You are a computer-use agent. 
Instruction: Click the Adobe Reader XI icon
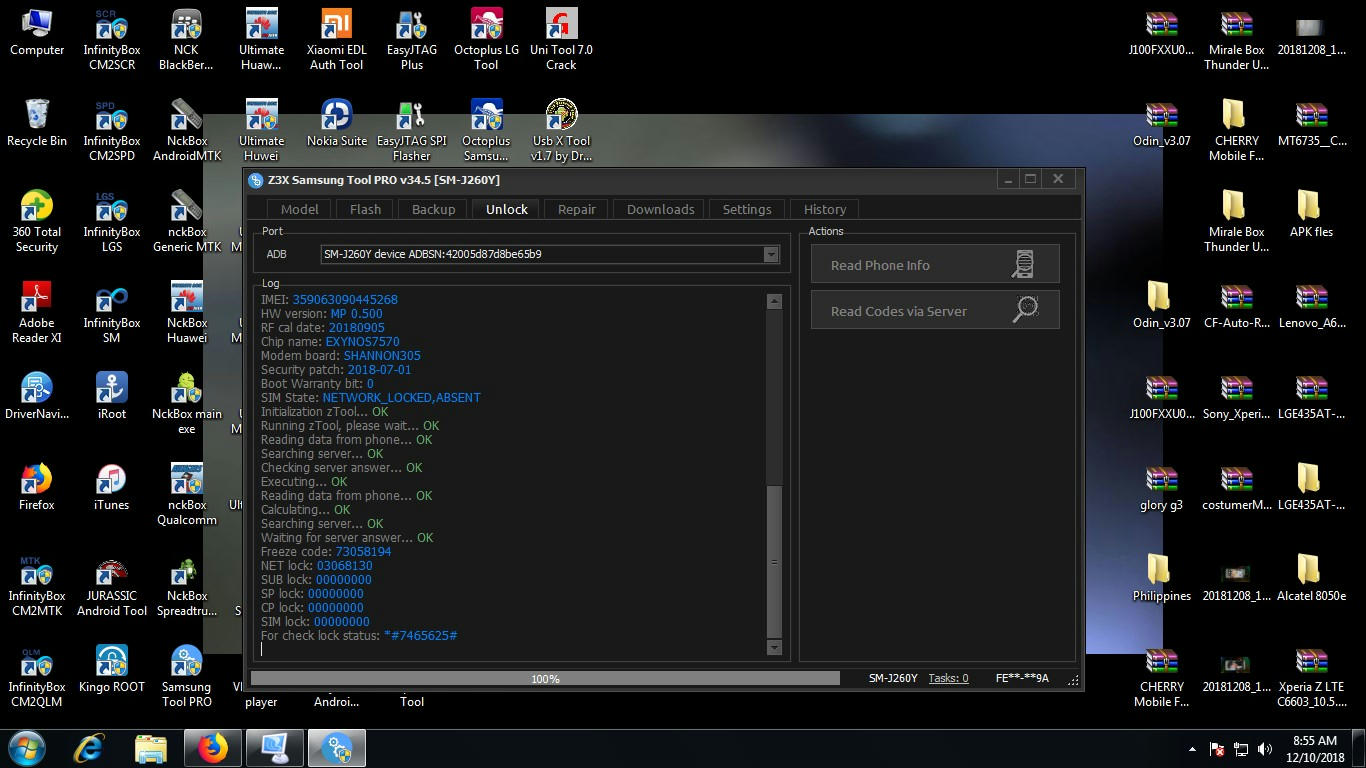click(x=37, y=313)
